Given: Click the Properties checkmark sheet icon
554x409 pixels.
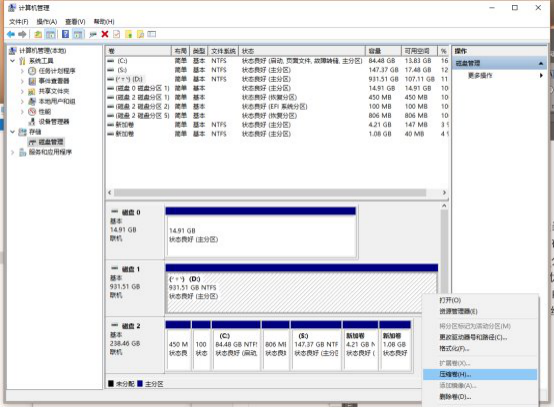Looking at the screenshot, I should [117, 34].
